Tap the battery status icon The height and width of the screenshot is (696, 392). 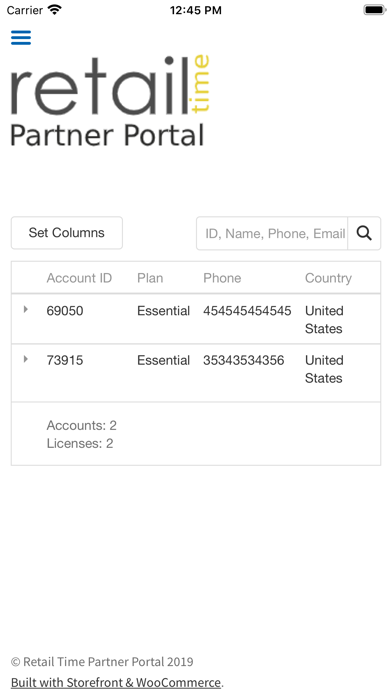[375, 10]
